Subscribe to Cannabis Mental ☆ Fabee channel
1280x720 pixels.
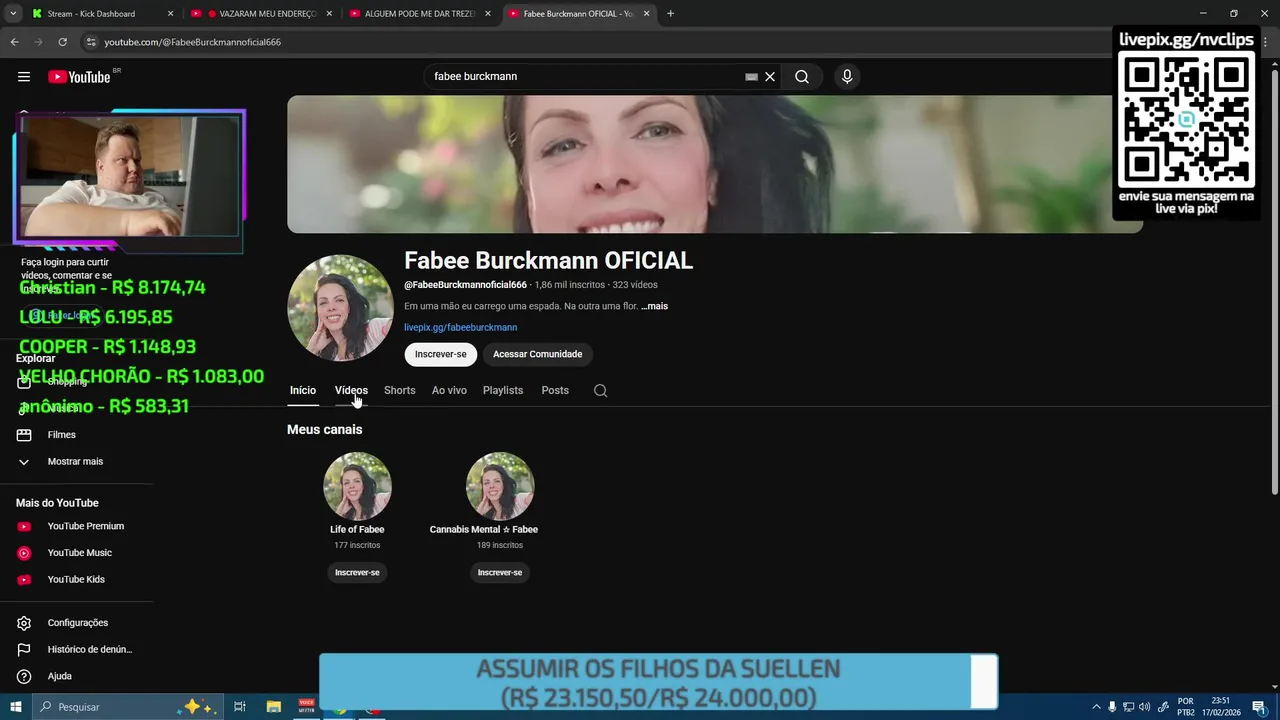click(x=500, y=573)
